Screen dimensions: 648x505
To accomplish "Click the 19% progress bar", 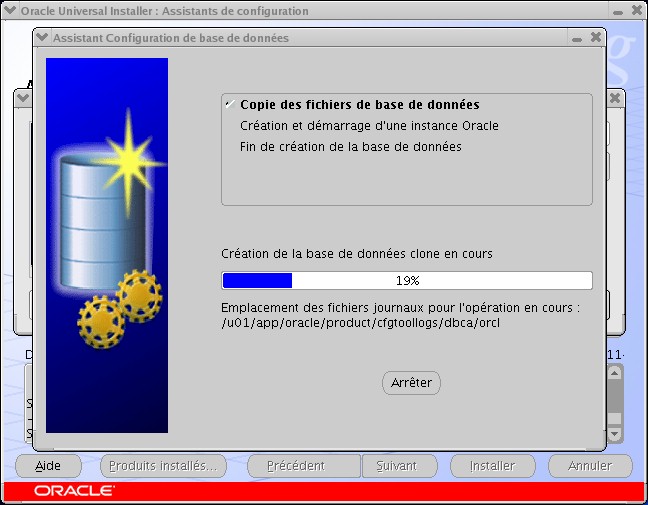I will 407,281.
